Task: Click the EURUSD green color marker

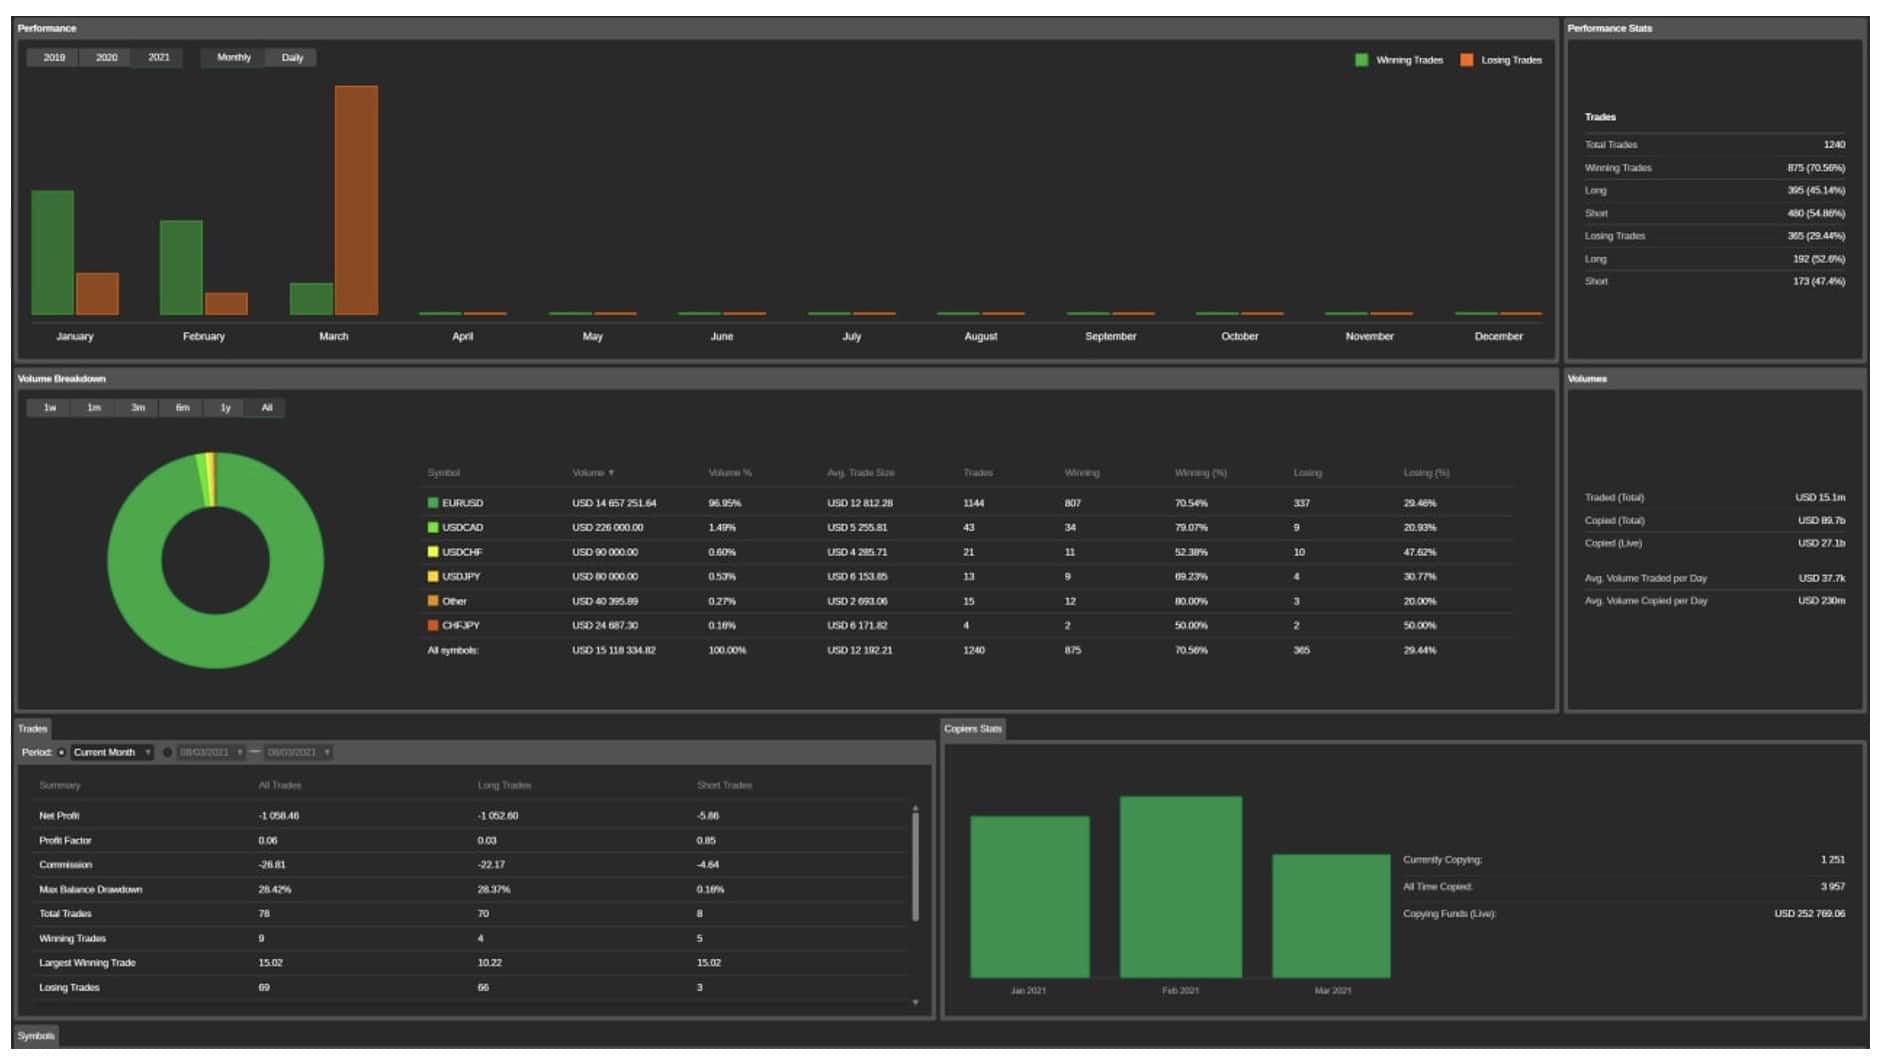Action: 433,503
